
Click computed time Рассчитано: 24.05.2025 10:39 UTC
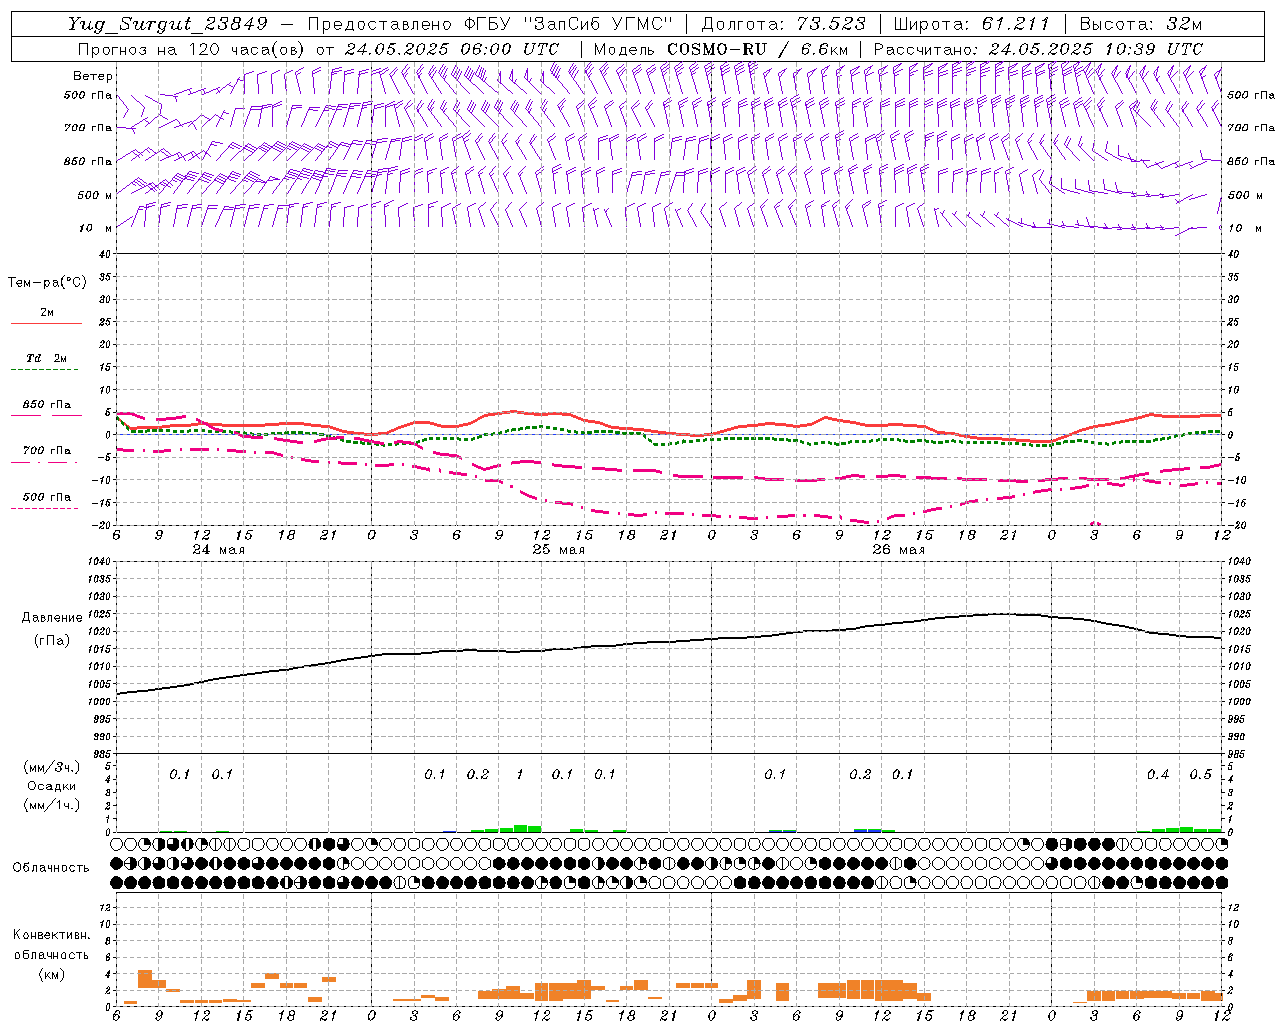pyautogui.click(x=1038, y=49)
